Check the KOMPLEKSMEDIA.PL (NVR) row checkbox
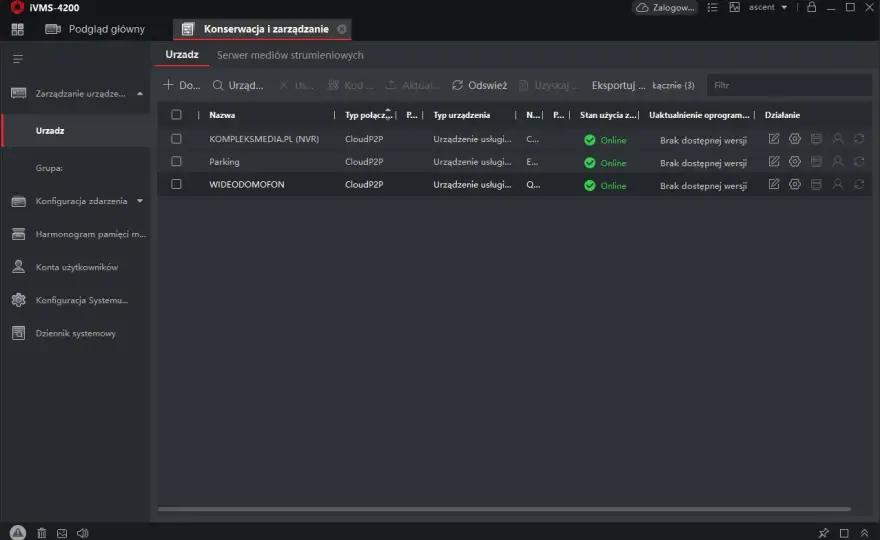Image resolution: width=880 pixels, height=540 pixels. coord(176,138)
